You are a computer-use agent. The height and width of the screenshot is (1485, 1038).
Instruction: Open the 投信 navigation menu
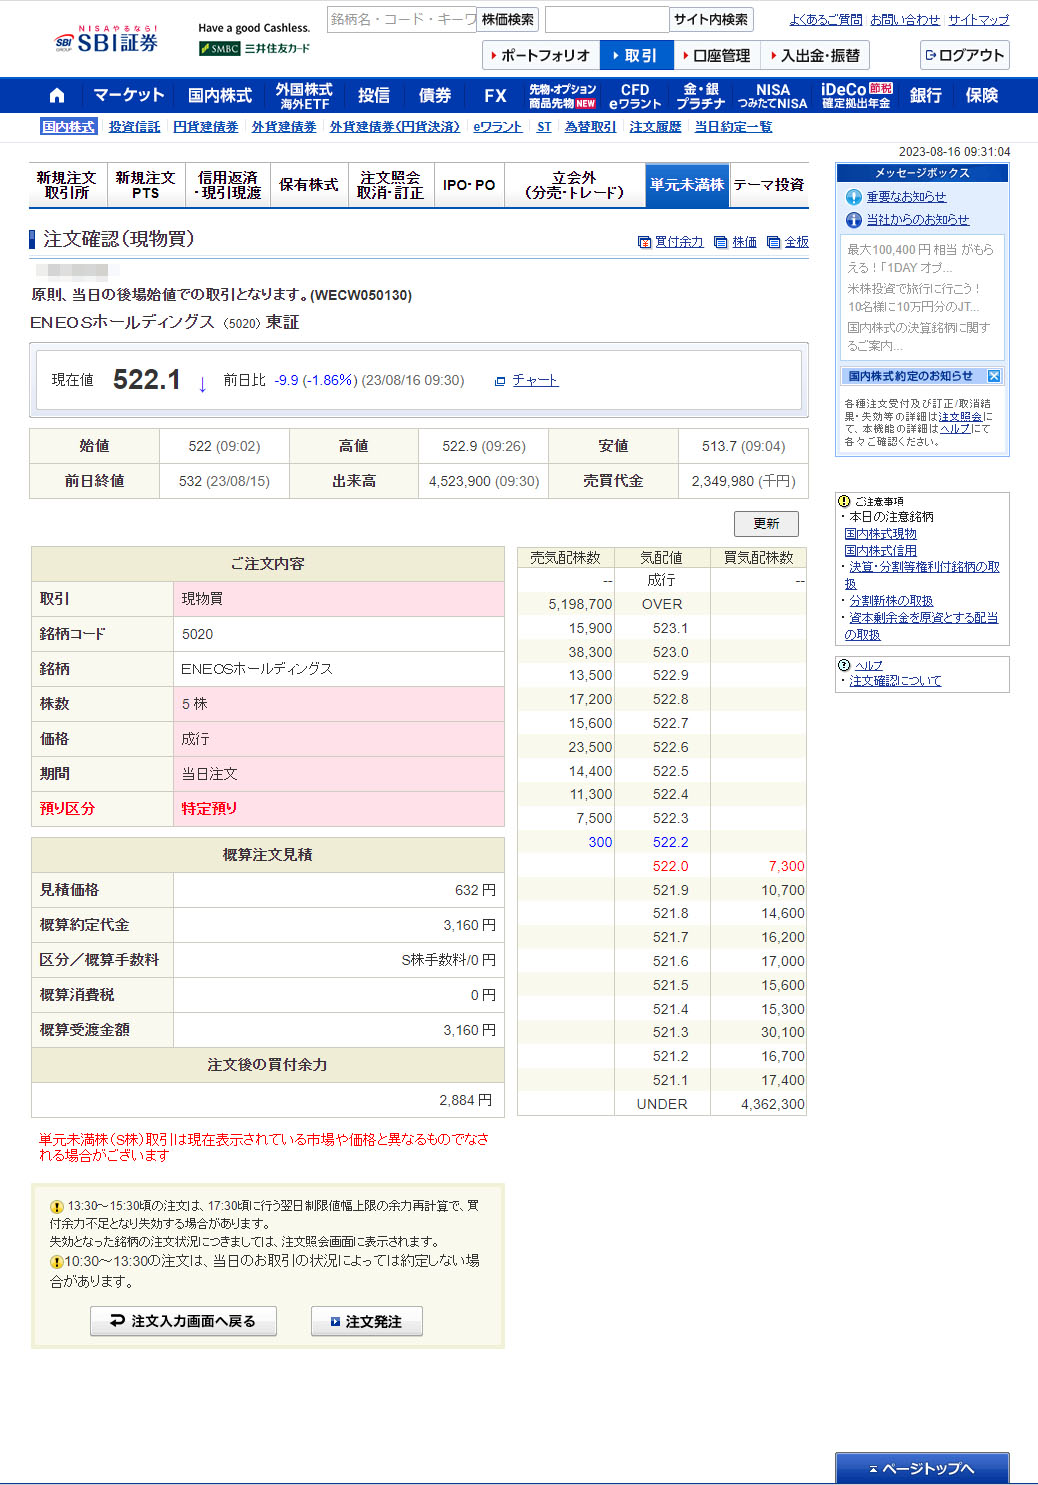373,96
